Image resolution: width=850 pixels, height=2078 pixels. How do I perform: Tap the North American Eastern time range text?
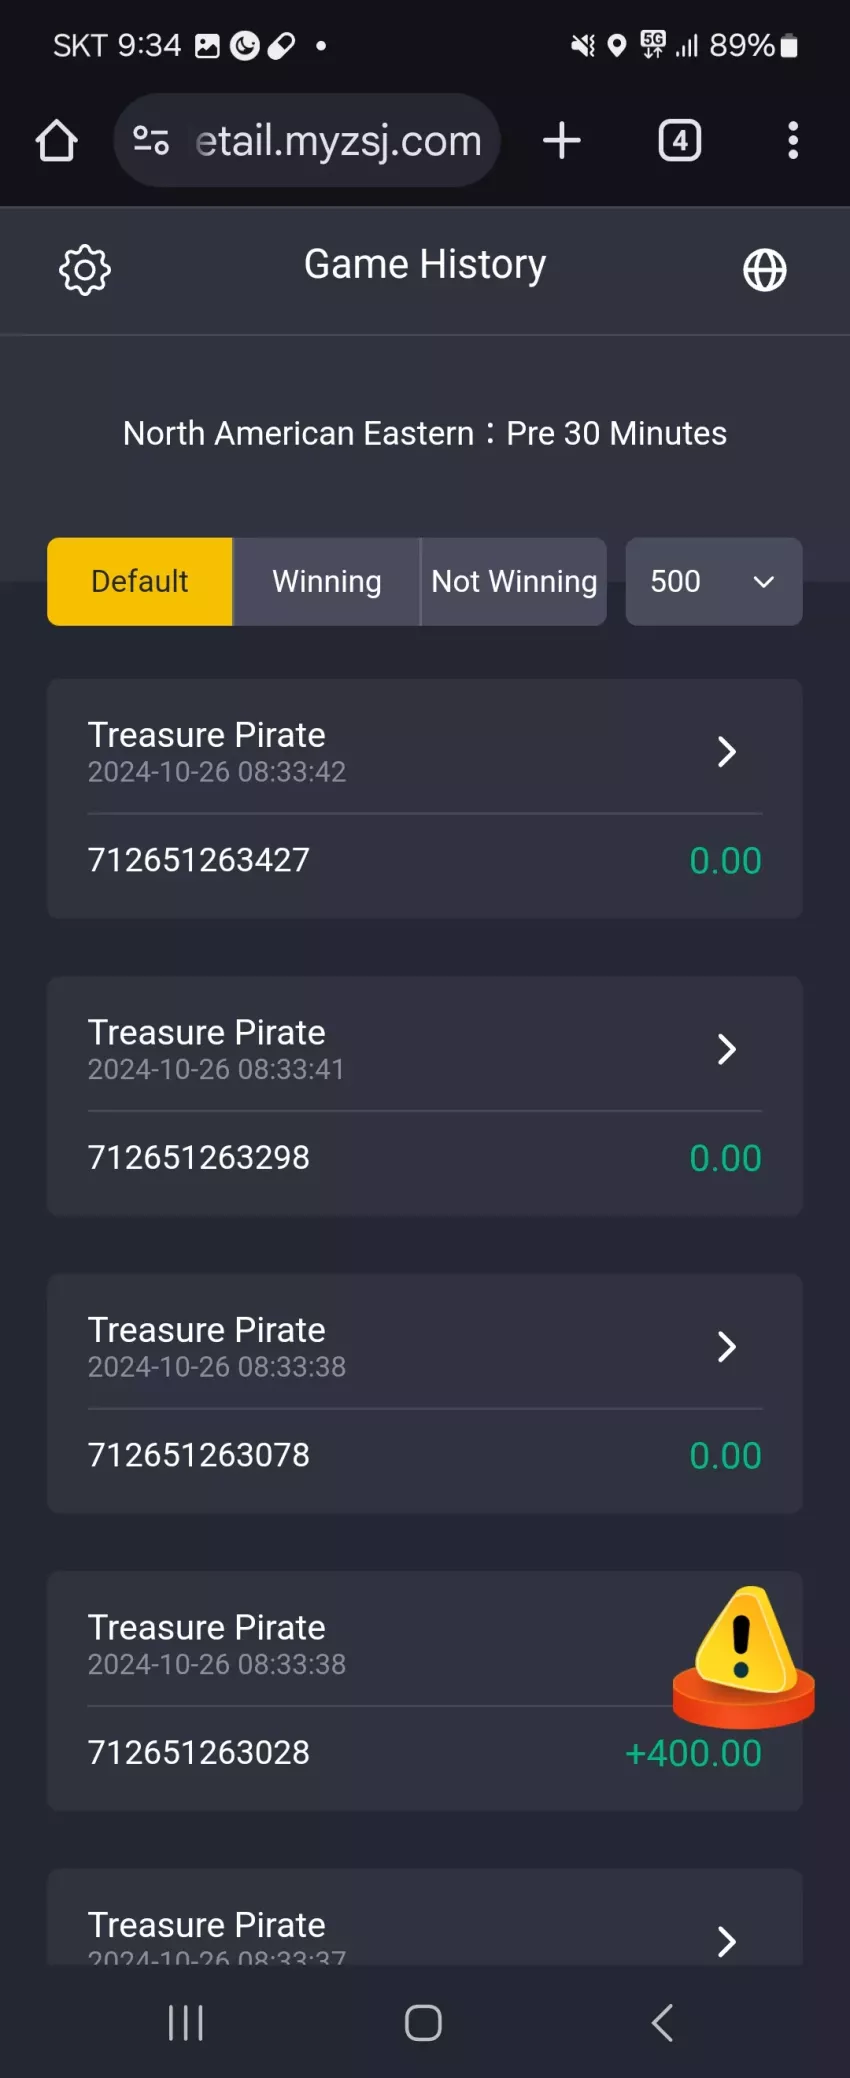(x=425, y=433)
